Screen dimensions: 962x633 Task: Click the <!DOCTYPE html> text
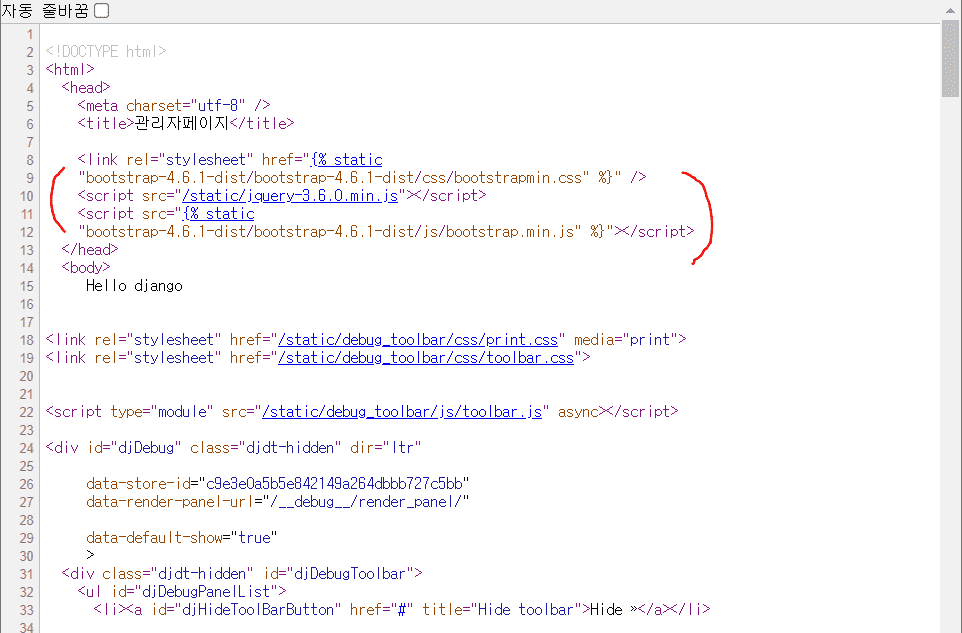click(106, 52)
